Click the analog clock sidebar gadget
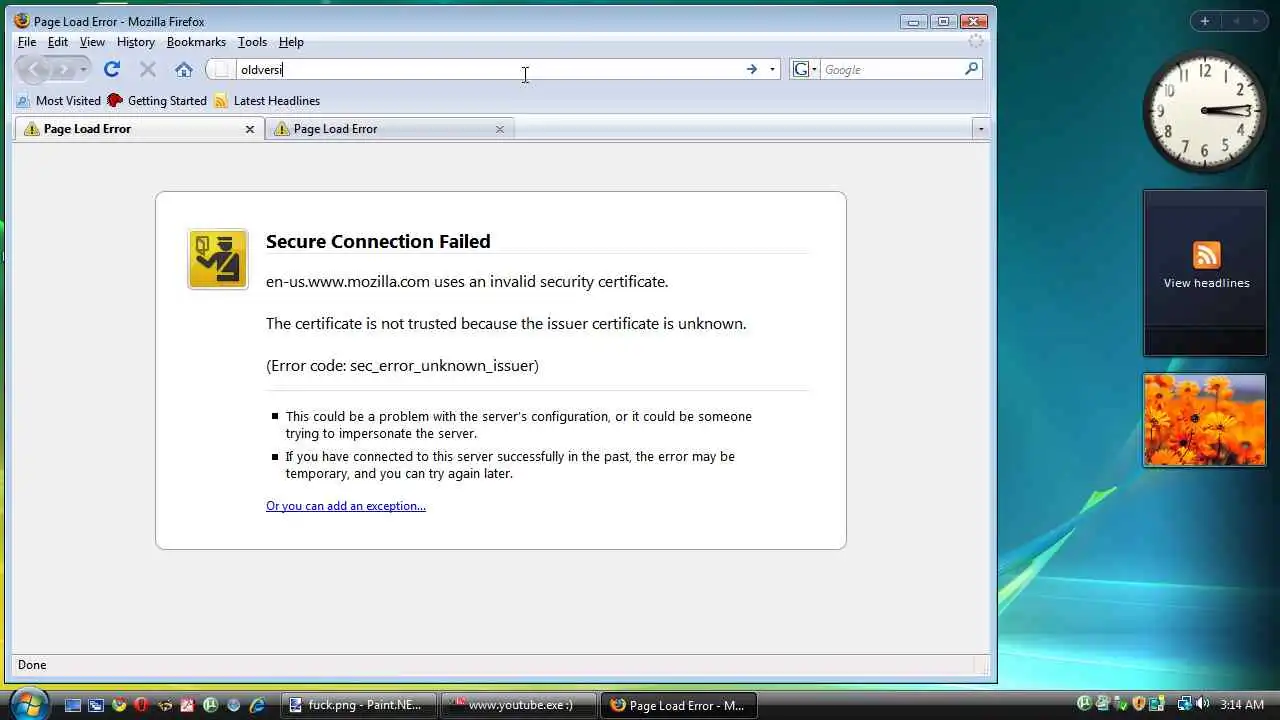This screenshot has width=1280, height=720. [1205, 111]
